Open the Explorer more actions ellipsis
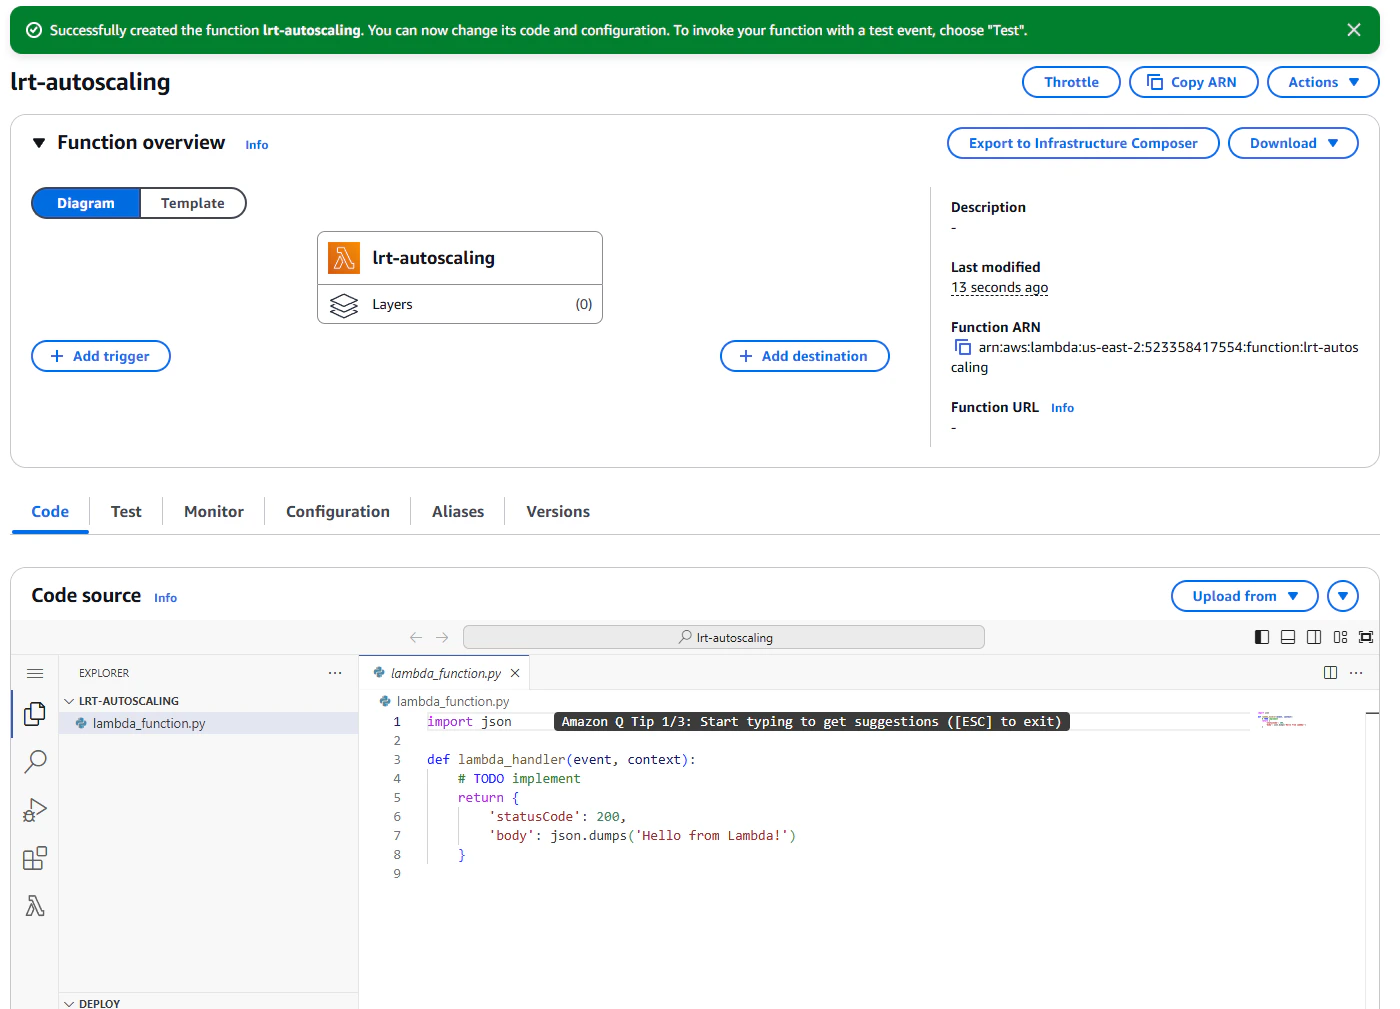This screenshot has height=1009, width=1400. [x=335, y=673]
